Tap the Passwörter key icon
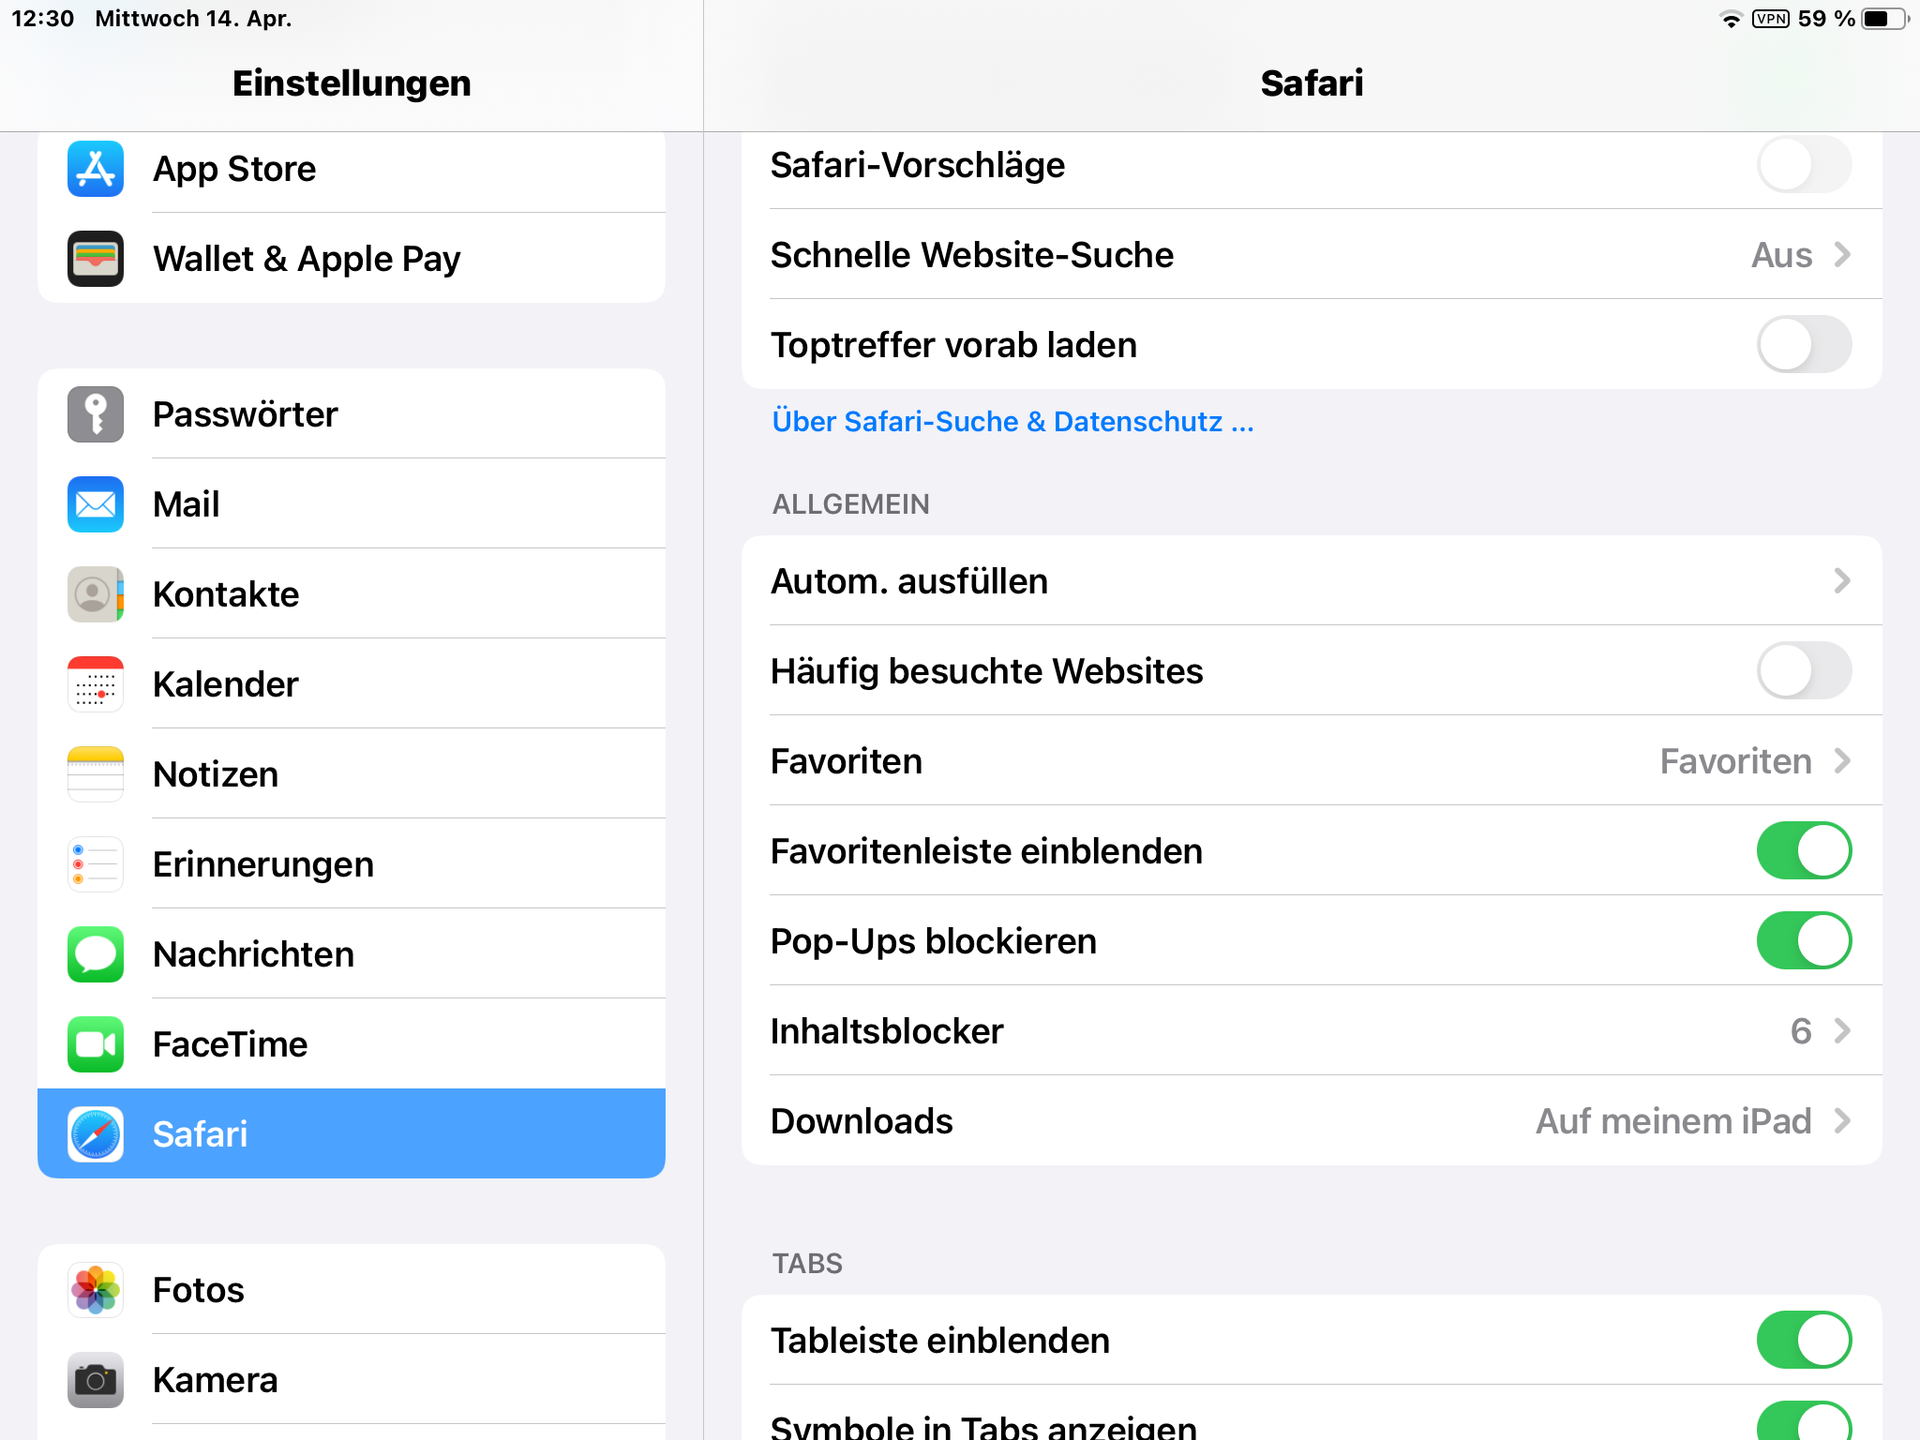Screen dimensions: 1920x1440 [x=95, y=414]
